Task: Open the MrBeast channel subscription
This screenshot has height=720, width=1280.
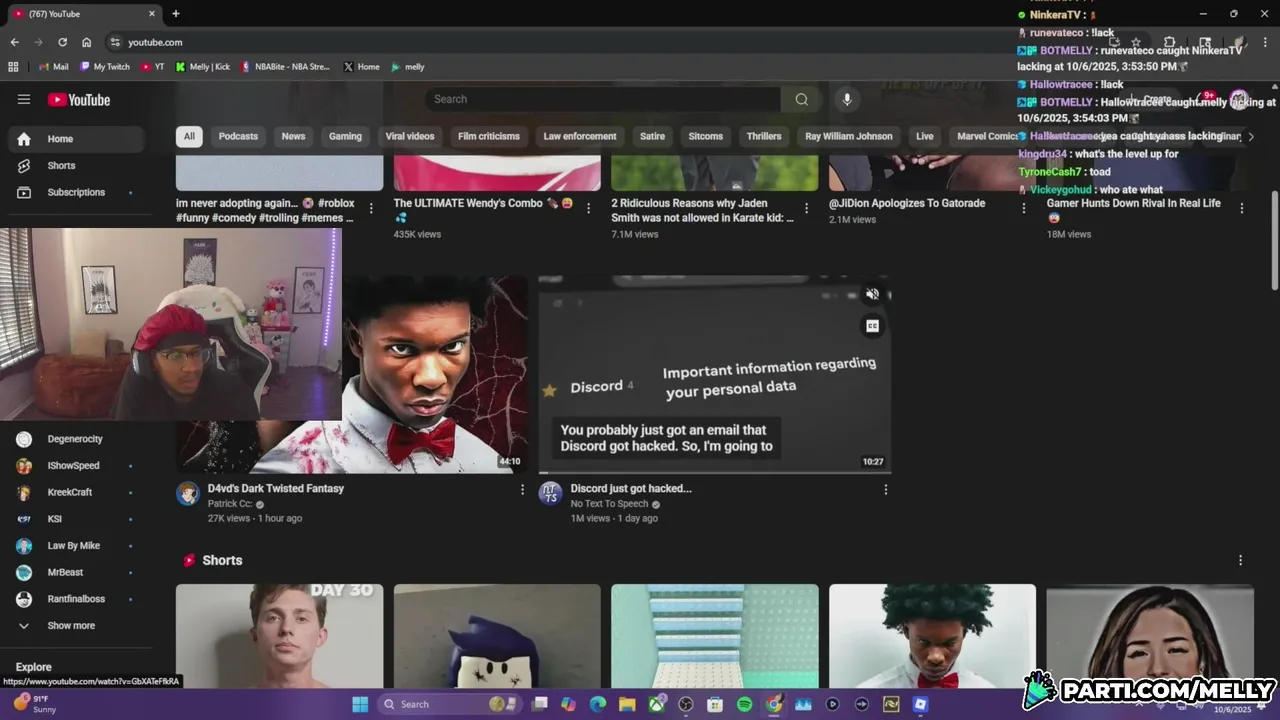Action: click(76, 573)
